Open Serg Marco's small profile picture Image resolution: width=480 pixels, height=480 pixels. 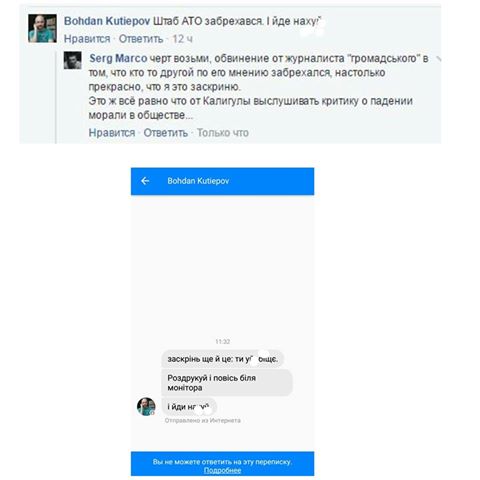point(72,60)
